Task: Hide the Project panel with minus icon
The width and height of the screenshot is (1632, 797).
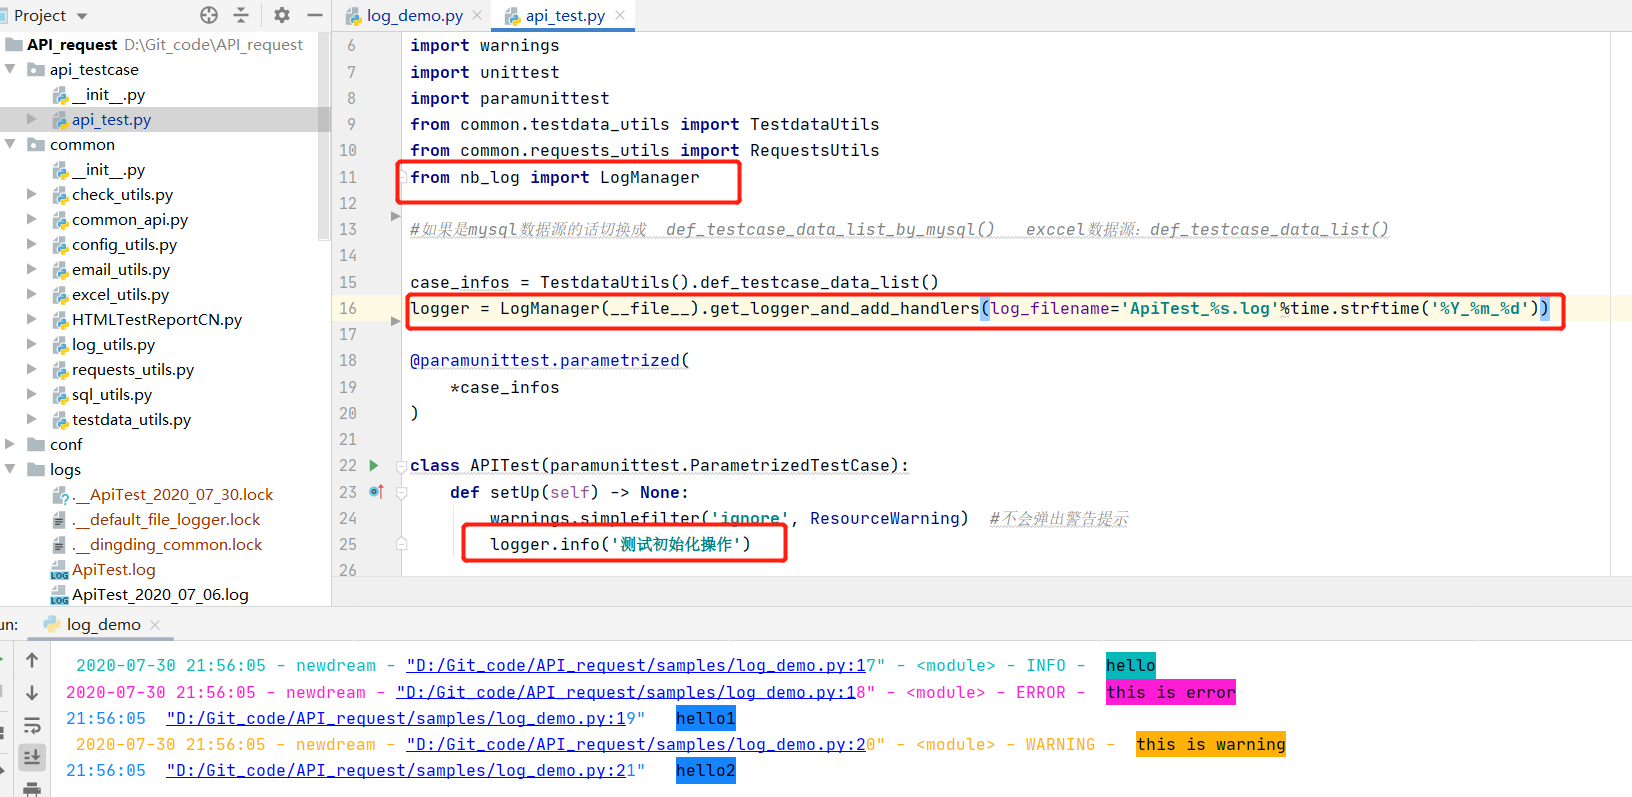Action: [x=314, y=15]
